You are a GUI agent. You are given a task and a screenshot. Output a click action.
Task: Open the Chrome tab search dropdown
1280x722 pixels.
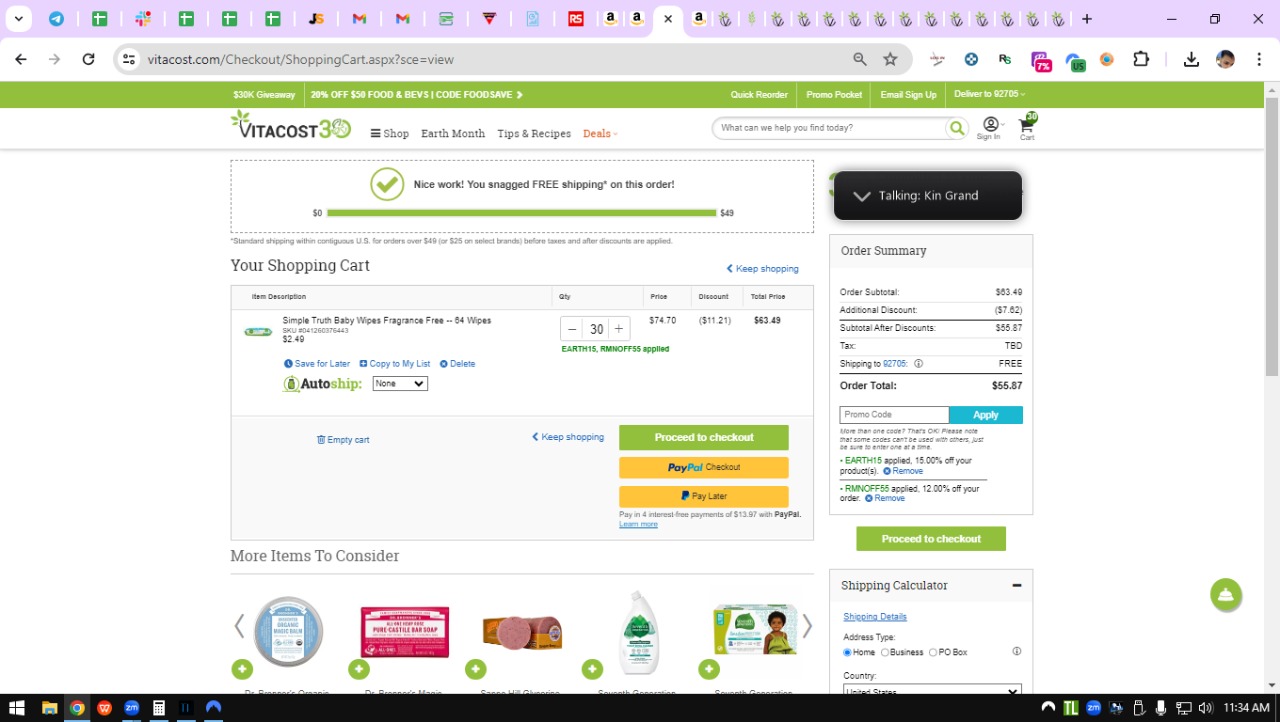pyautogui.click(x=18, y=19)
